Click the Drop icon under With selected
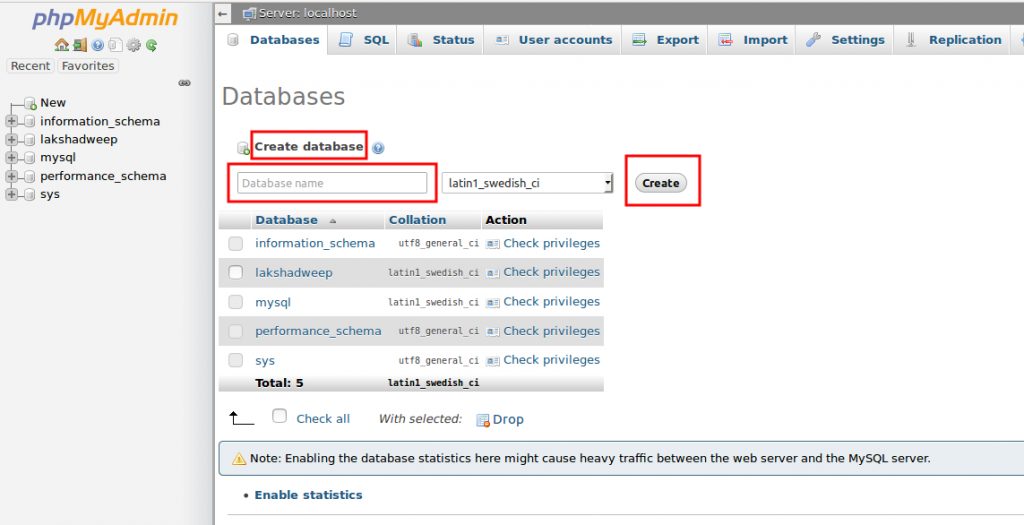The width and height of the screenshot is (1024, 525). pos(483,420)
